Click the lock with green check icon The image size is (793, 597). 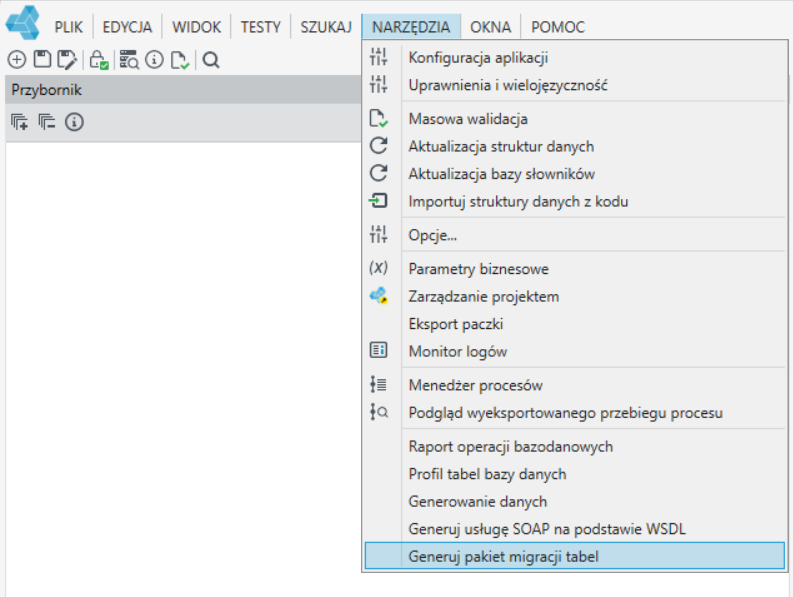coord(99,60)
